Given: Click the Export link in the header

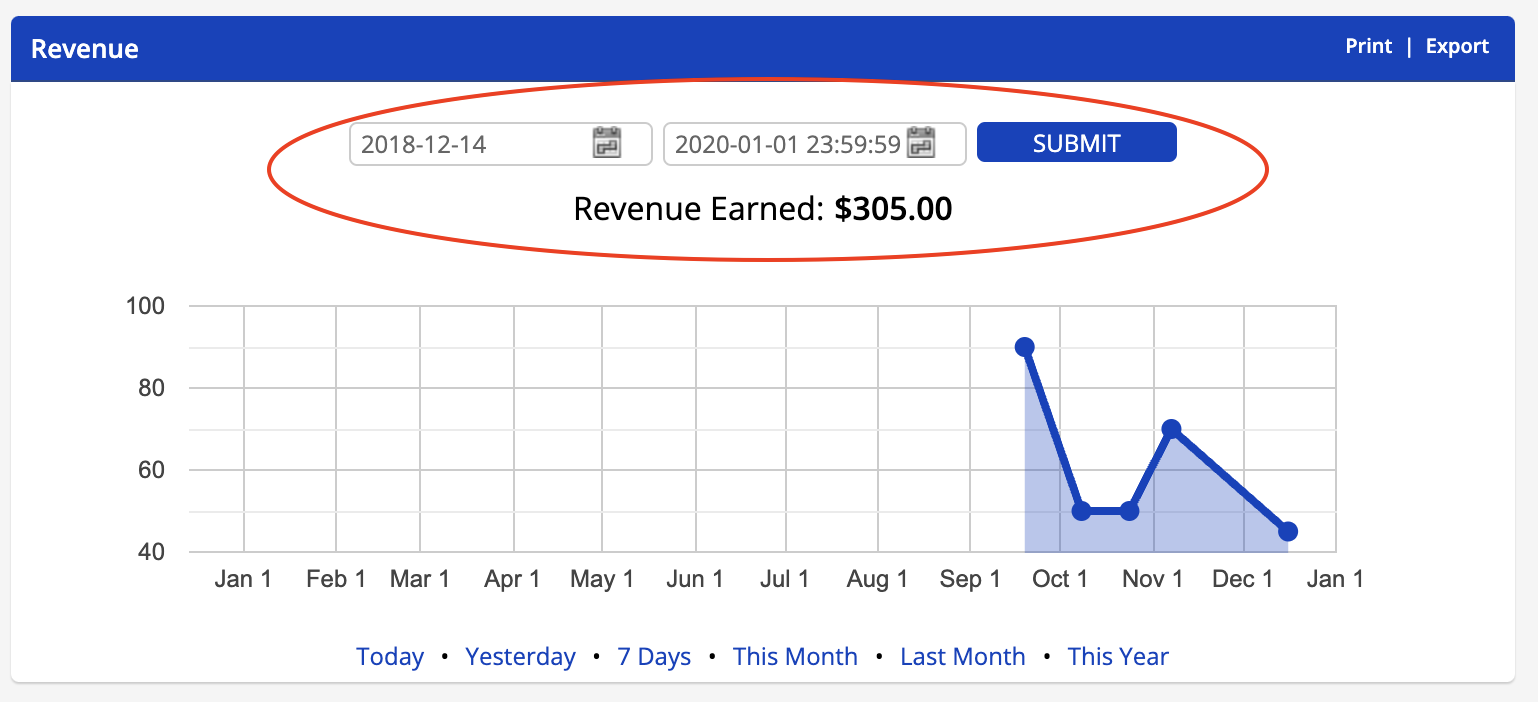Looking at the screenshot, I should click(1457, 47).
